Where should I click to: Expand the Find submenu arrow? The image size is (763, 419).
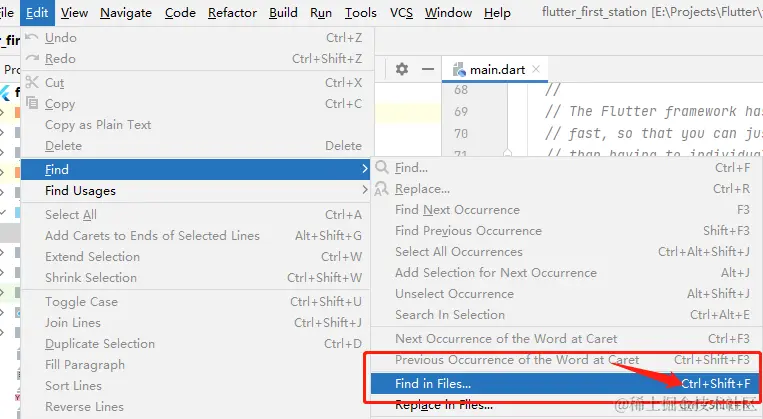(364, 170)
